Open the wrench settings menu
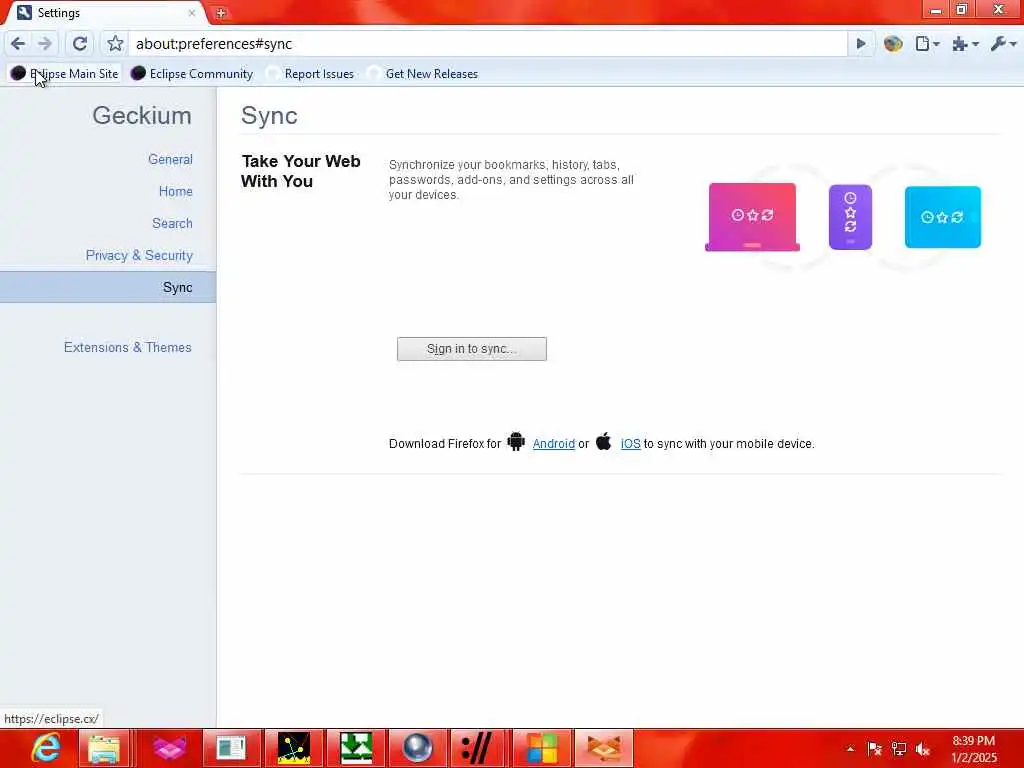The image size is (1024, 768). [1003, 44]
